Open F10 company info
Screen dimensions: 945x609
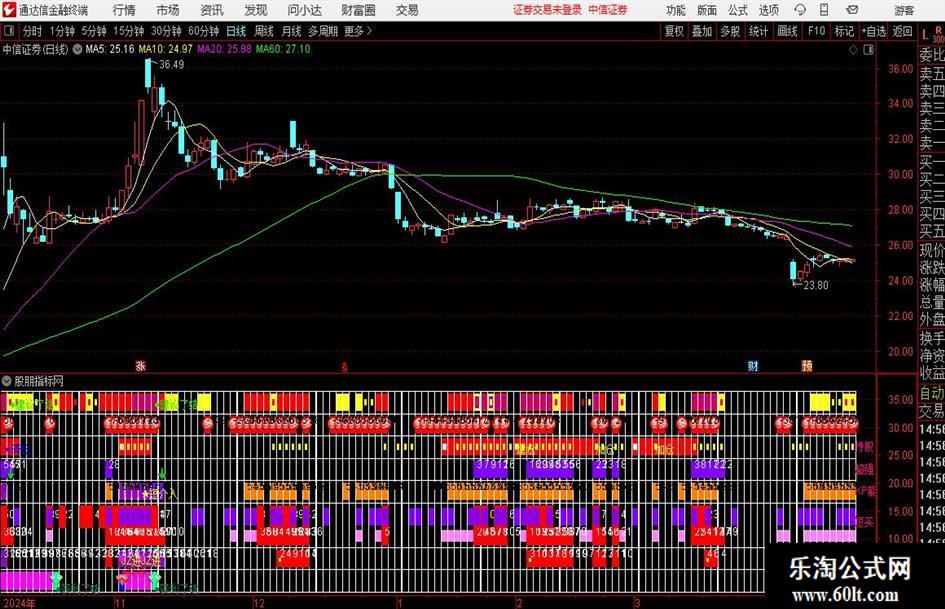click(x=817, y=31)
